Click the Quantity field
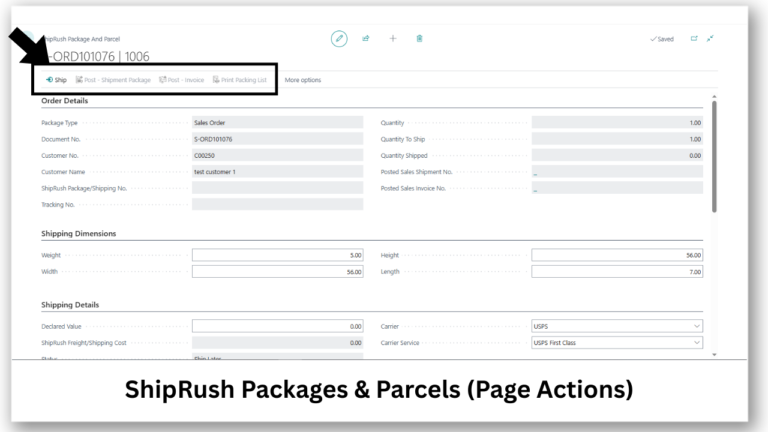 [x=617, y=122]
